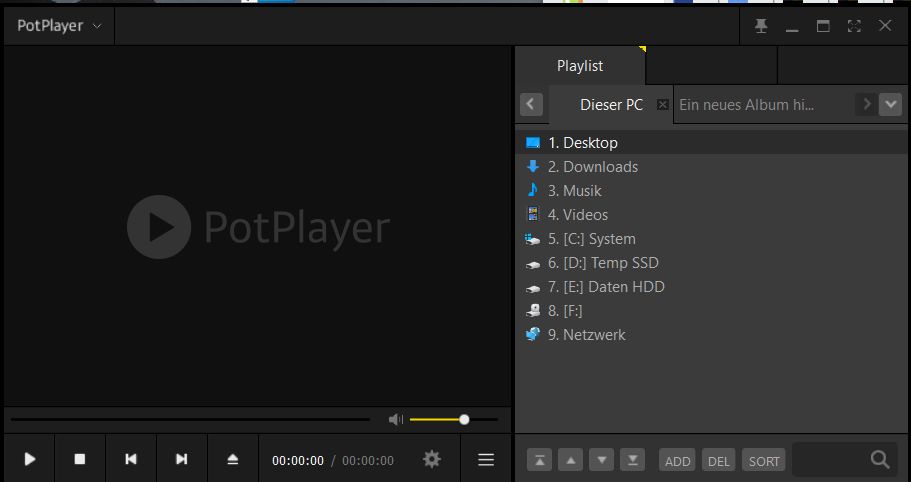Viewport: 911px width, 482px height.
Task: Adjust the yellow volume slider
Action: point(453,419)
